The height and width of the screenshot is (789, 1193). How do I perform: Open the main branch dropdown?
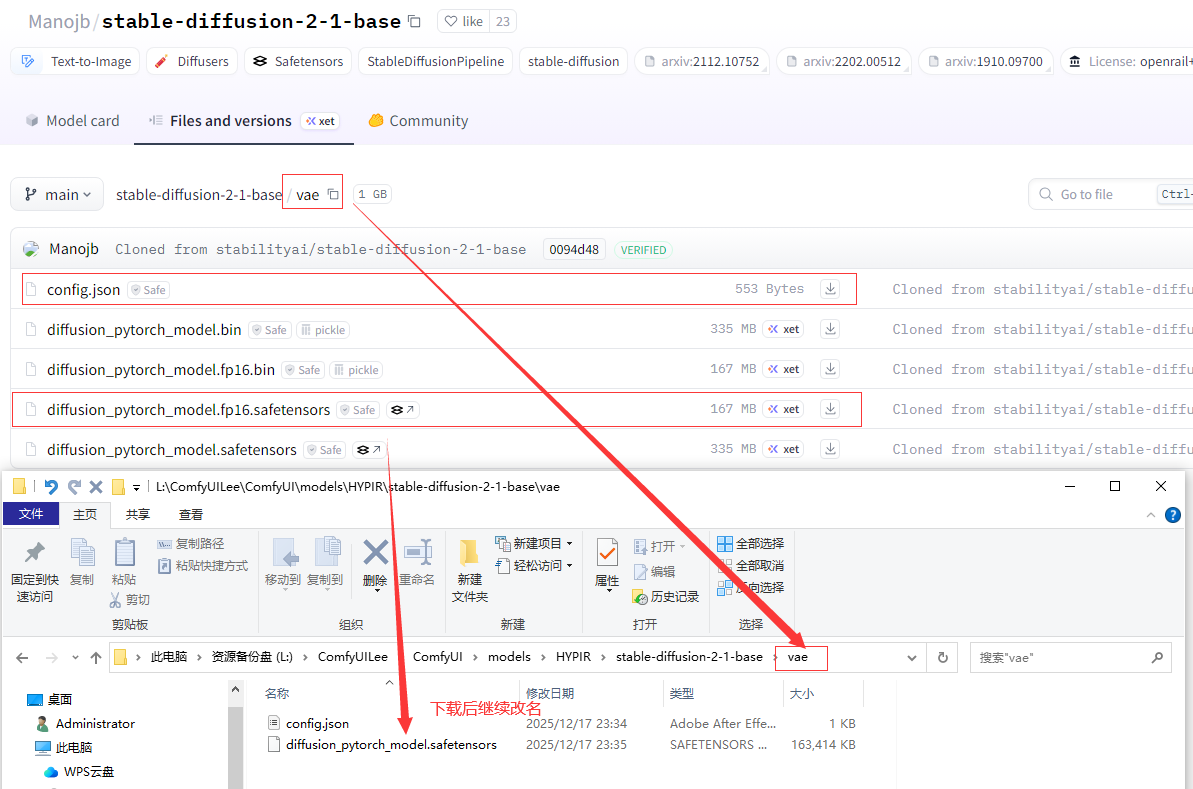click(x=57, y=194)
